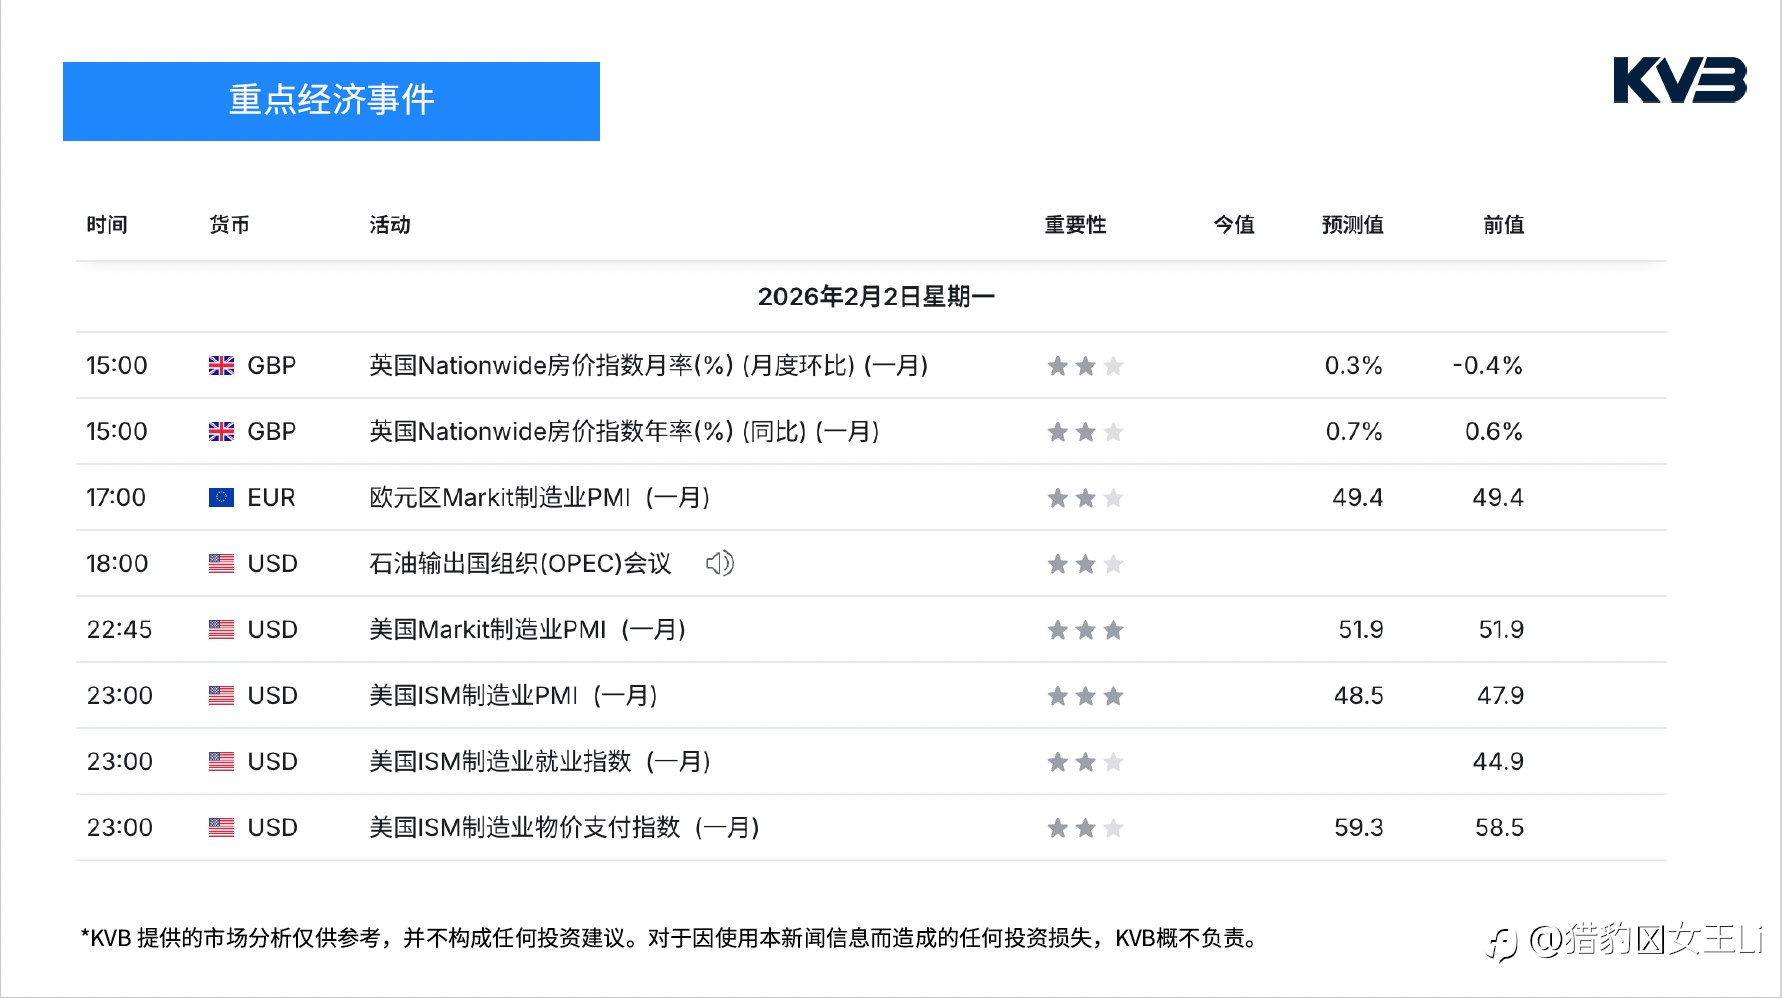Image resolution: width=1782 pixels, height=998 pixels.
Task: Click the KVB logo
Action: coord(1680,80)
